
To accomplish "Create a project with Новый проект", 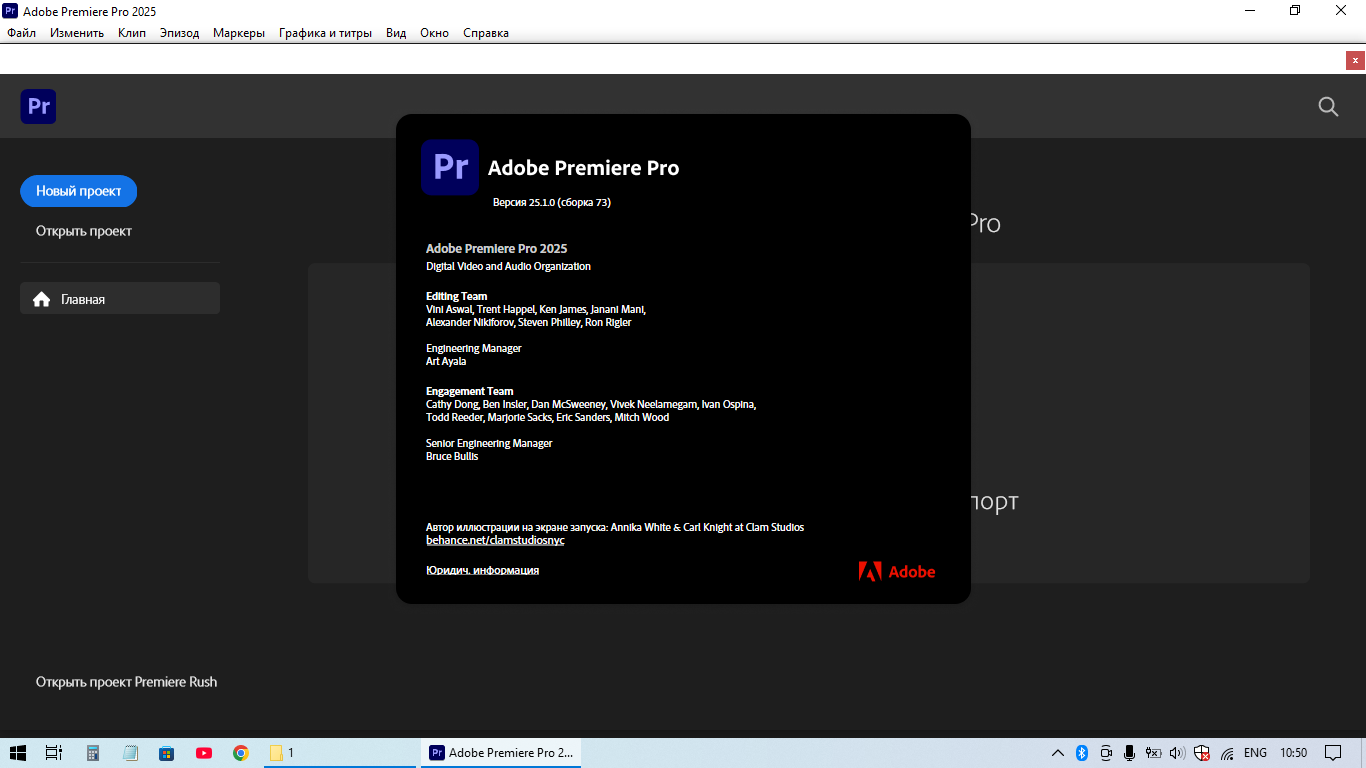I will [x=79, y=191].
